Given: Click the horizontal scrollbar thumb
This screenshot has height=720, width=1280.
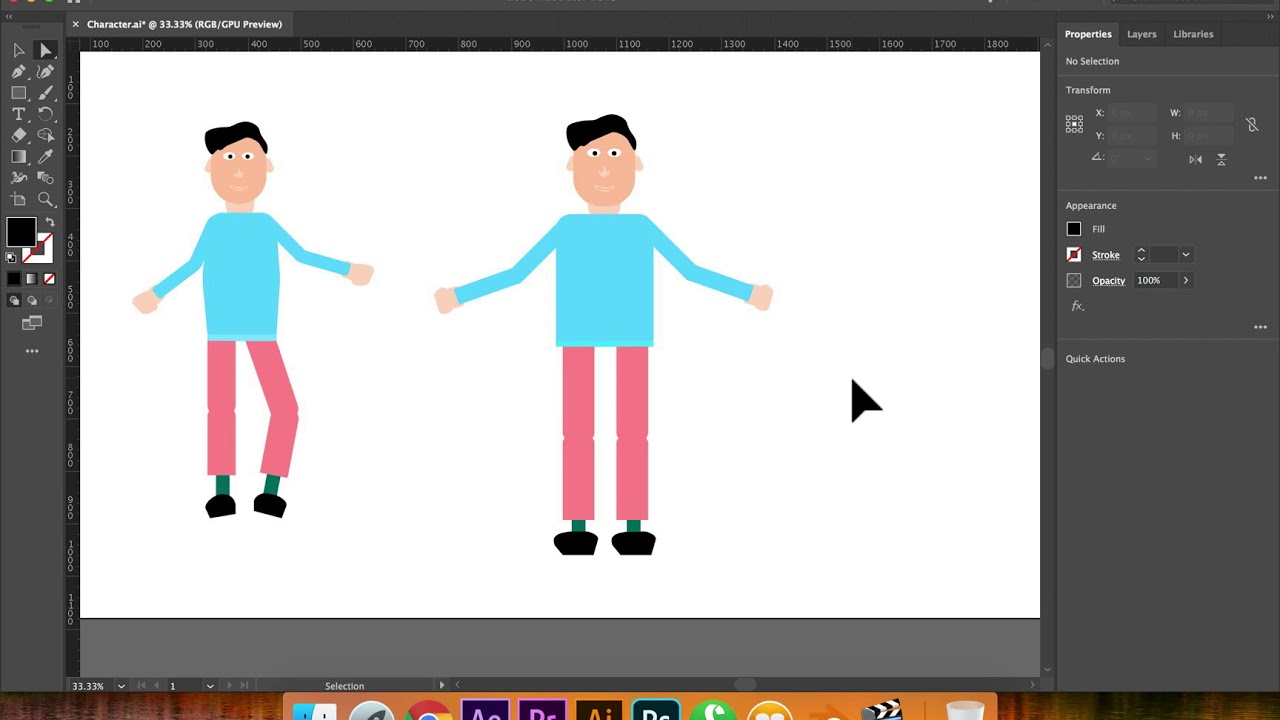Looking at the screenshot, I should coord(745,685).
